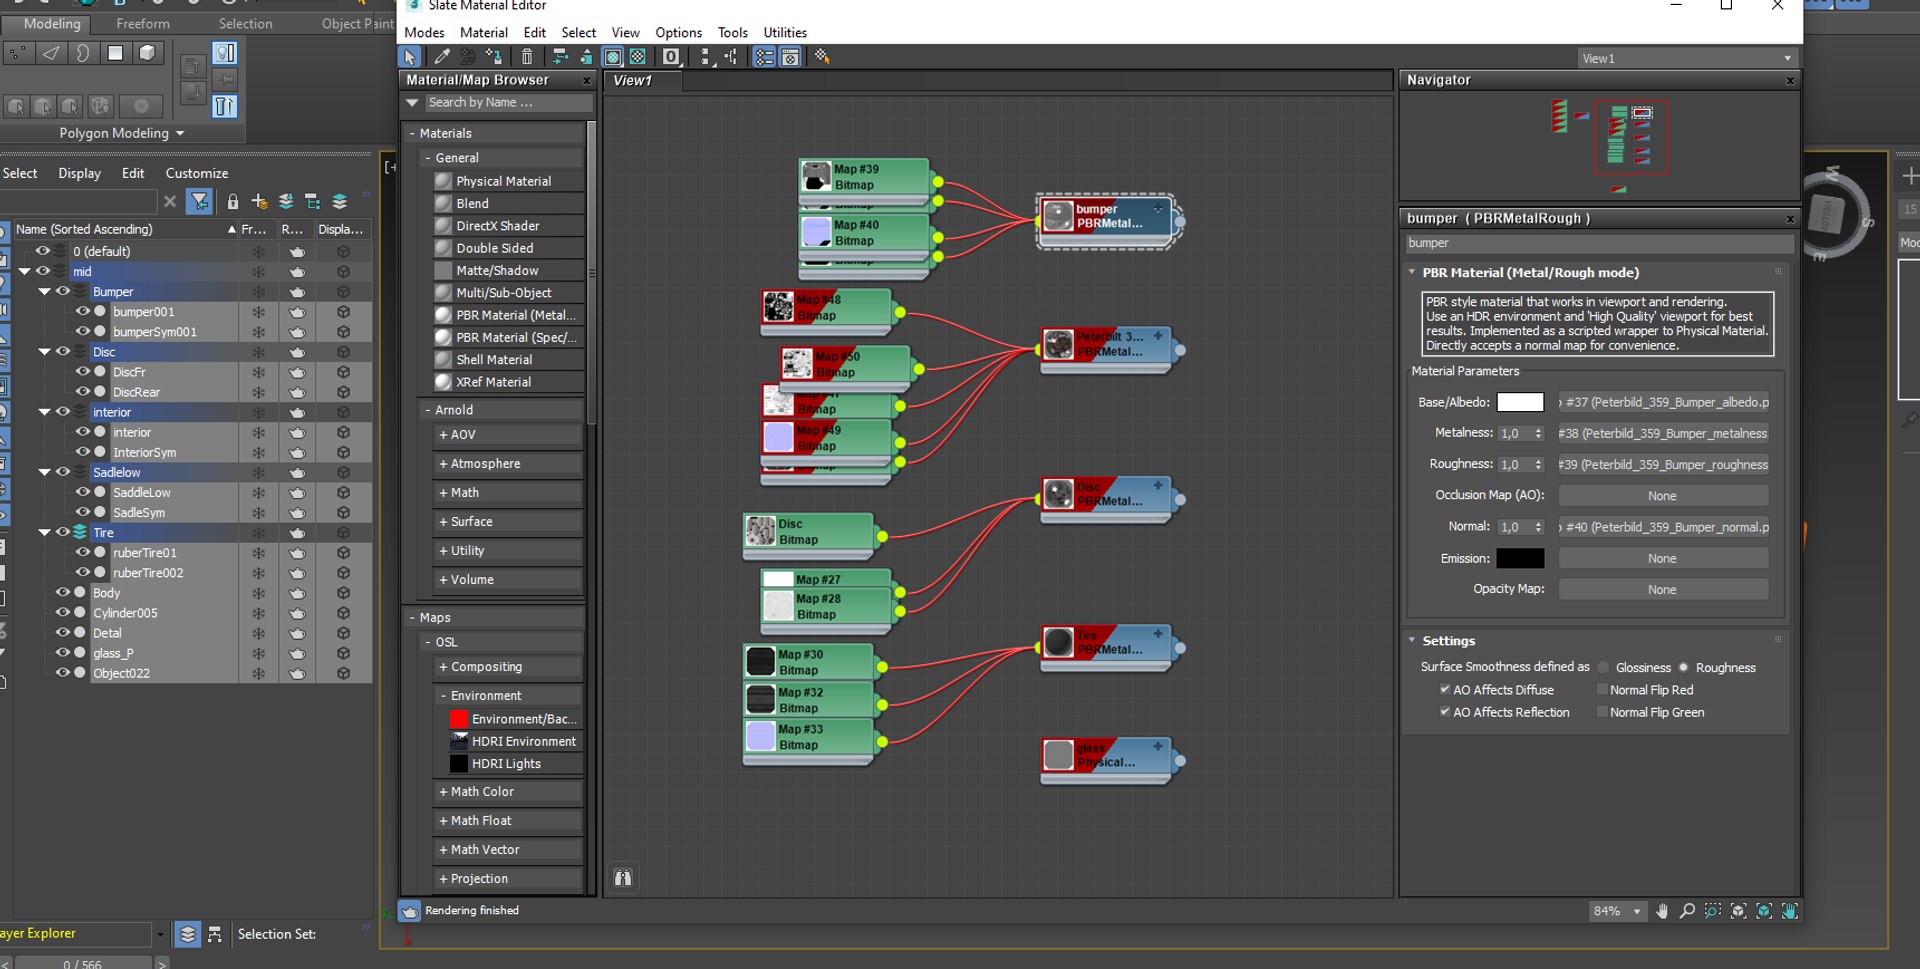
Task: Expand the Compositing group under OSL
Action: 443,667
